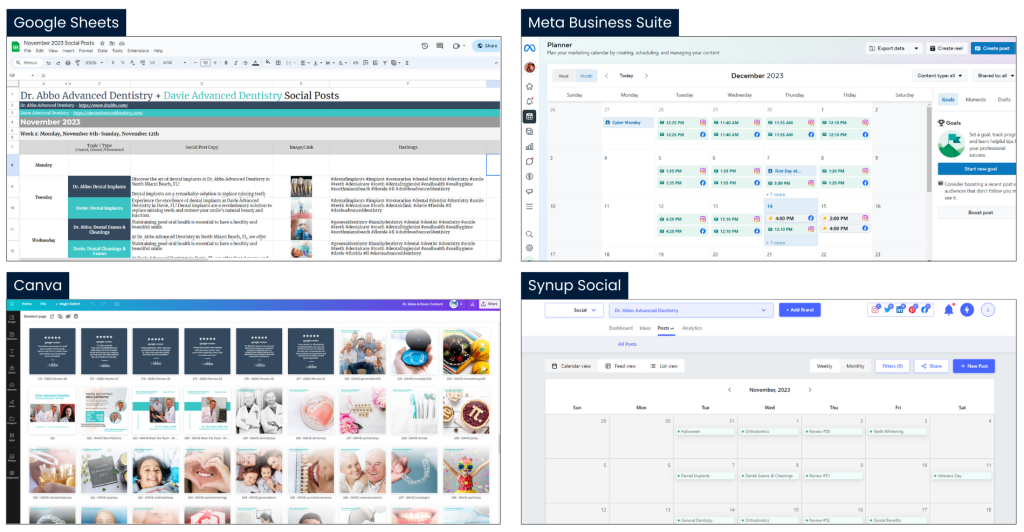This screenshot has width=1024, height=532.
Task: Click Create reel in Meta Business Suite
Action: [x=946, y=48]
